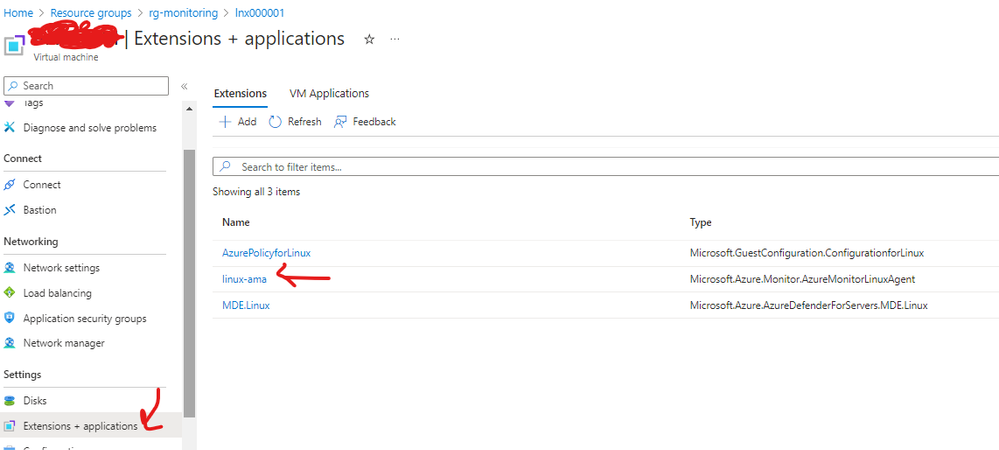Open Network settings
The image size is (999, 450).
61,268
